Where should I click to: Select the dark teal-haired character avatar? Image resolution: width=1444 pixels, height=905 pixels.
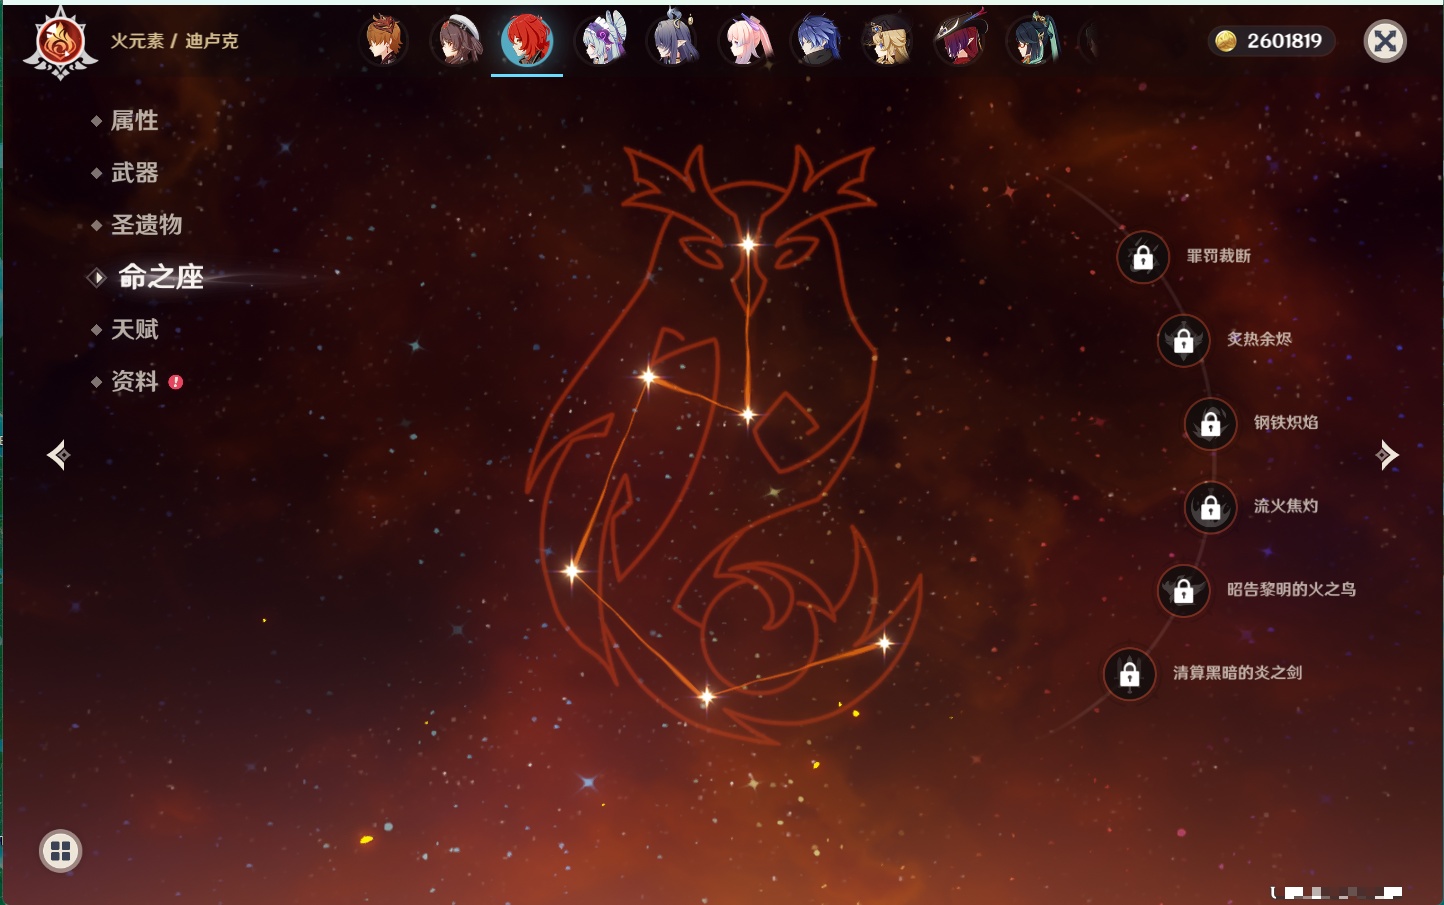(x=1032, y=41)
